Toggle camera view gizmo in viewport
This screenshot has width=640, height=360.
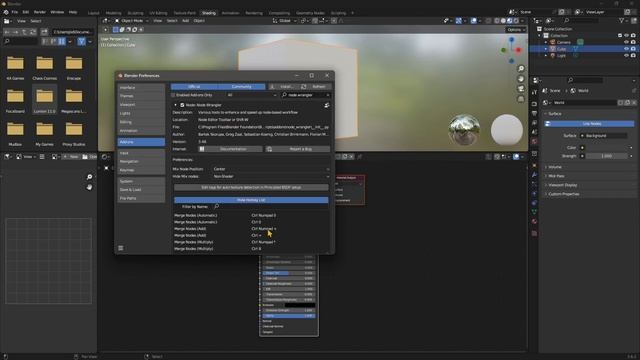[521, 89]
